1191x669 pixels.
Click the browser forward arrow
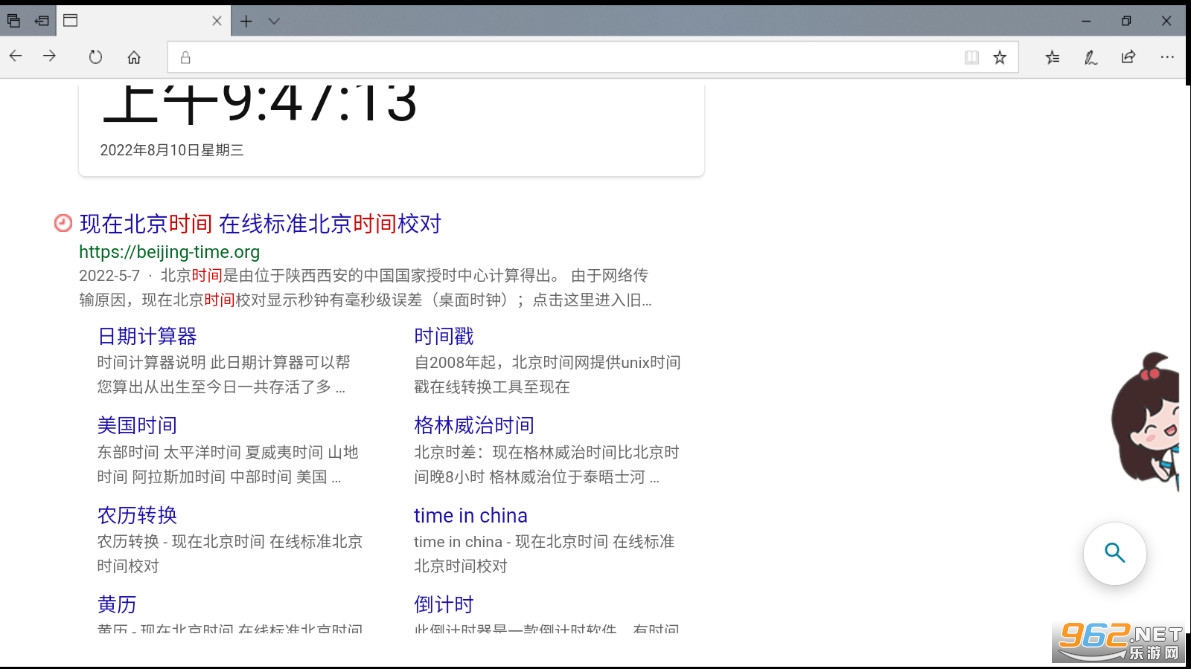click(x=49, y=57)
